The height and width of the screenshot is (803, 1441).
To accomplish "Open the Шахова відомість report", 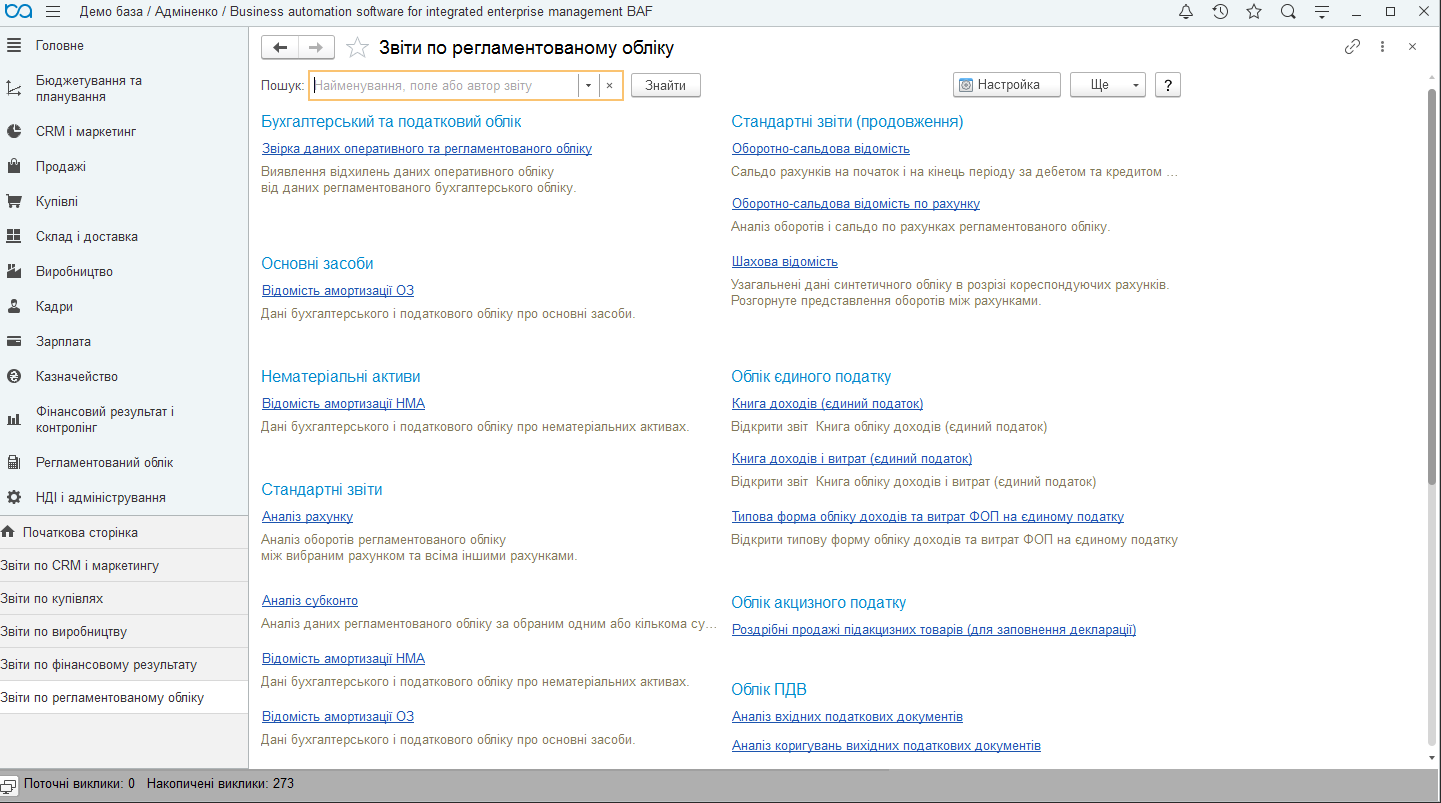I will click(x=785, y=261).
